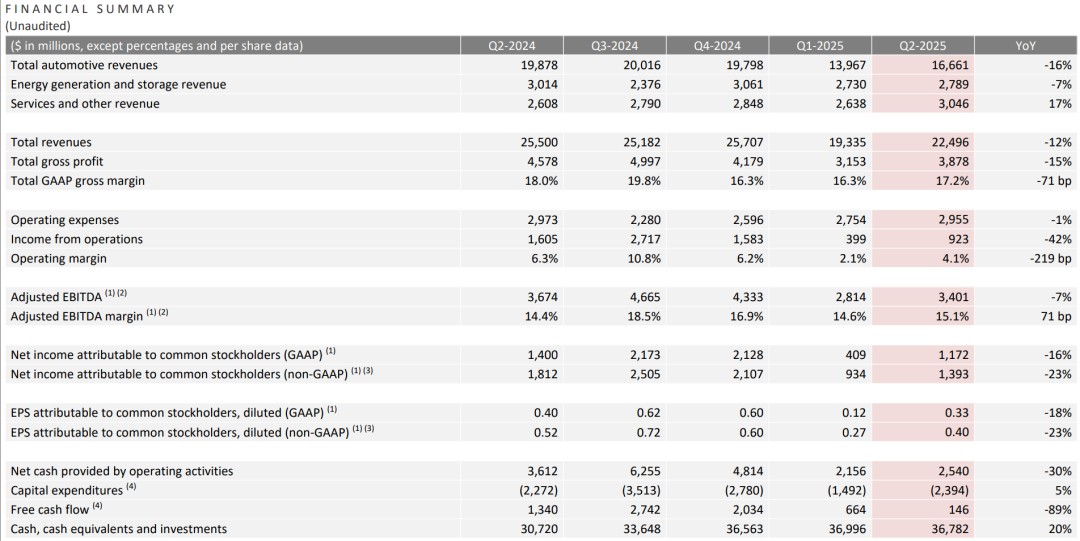Image resolution: width=1080 pixels, height=541 pixels.
Task: Click the Q1-2025 column header
Action: pyautogui.click(x=820, y=46)
